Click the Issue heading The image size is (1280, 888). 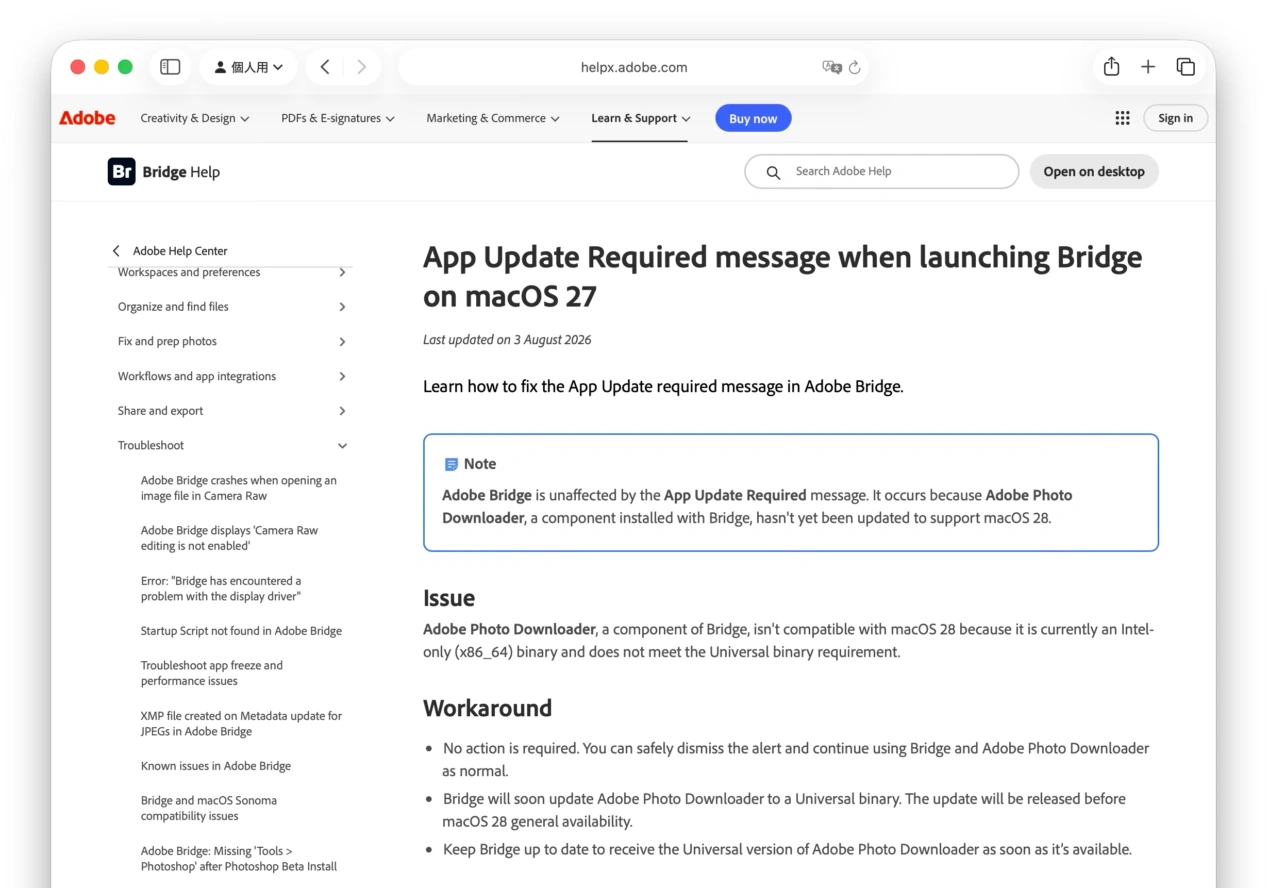[x=449, y=598]
